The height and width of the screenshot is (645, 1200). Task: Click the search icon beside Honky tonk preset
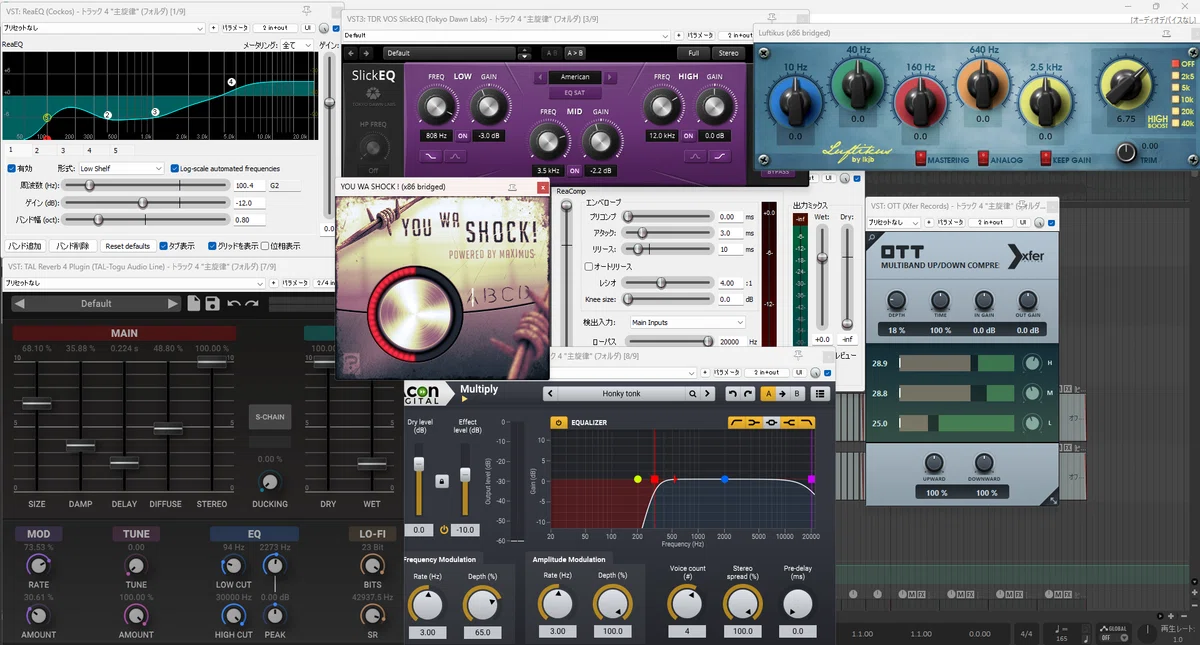click(x=694, y=394)
